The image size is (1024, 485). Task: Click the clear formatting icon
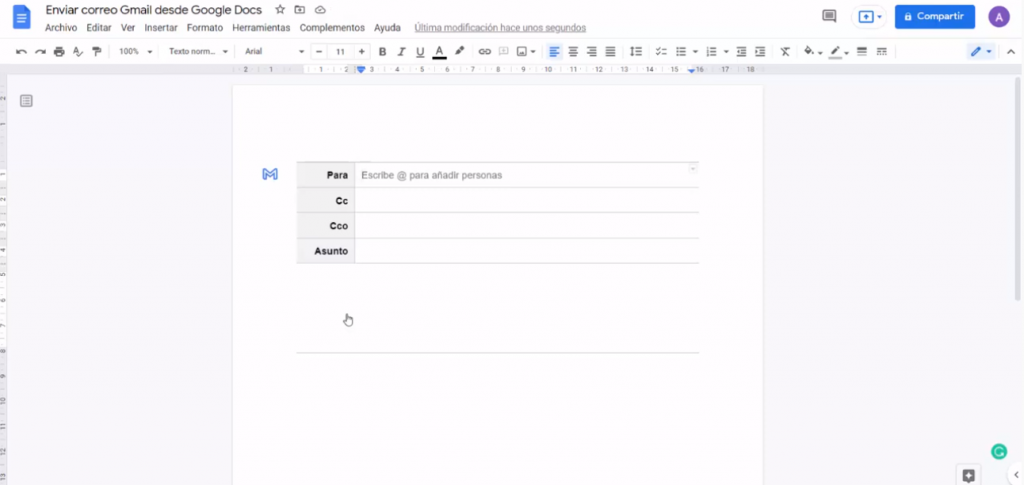tap(785, 51)
